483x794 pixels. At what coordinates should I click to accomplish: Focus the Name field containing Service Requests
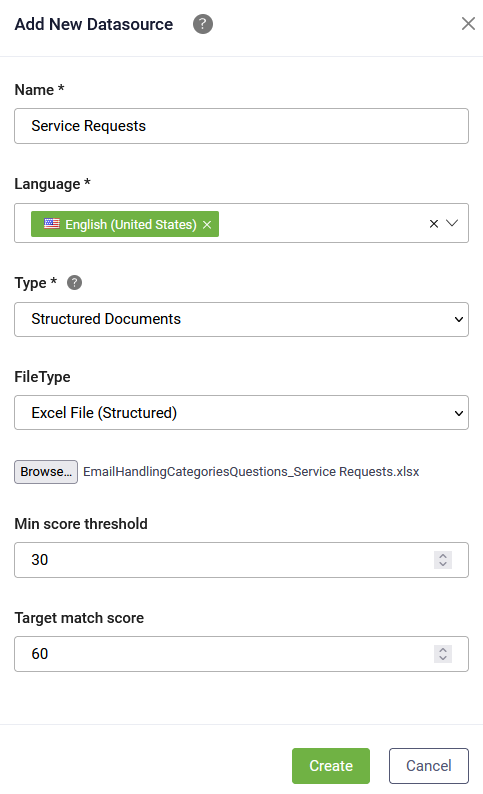pyautogui.click(x=242, y=126)
